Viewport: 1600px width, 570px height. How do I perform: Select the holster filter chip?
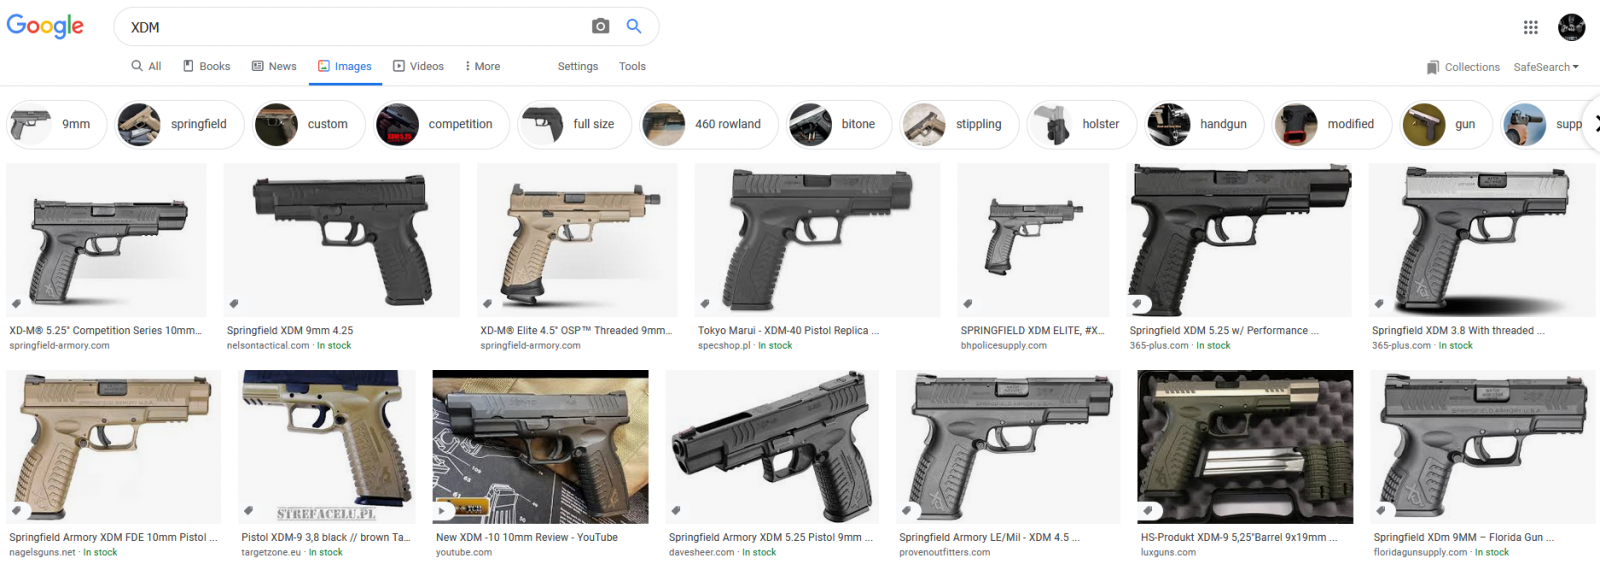(x=1082, y=124)
